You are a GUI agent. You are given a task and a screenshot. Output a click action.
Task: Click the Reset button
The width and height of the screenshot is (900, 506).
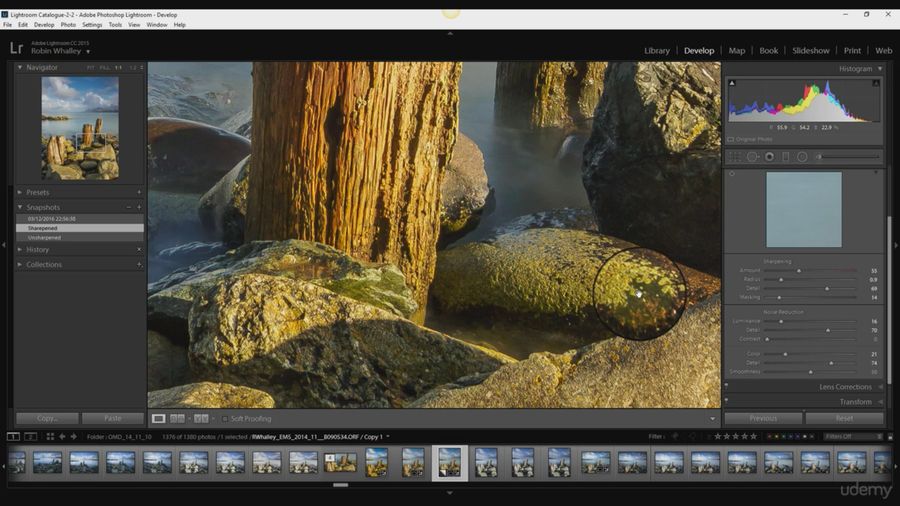(x=844, y=418)
